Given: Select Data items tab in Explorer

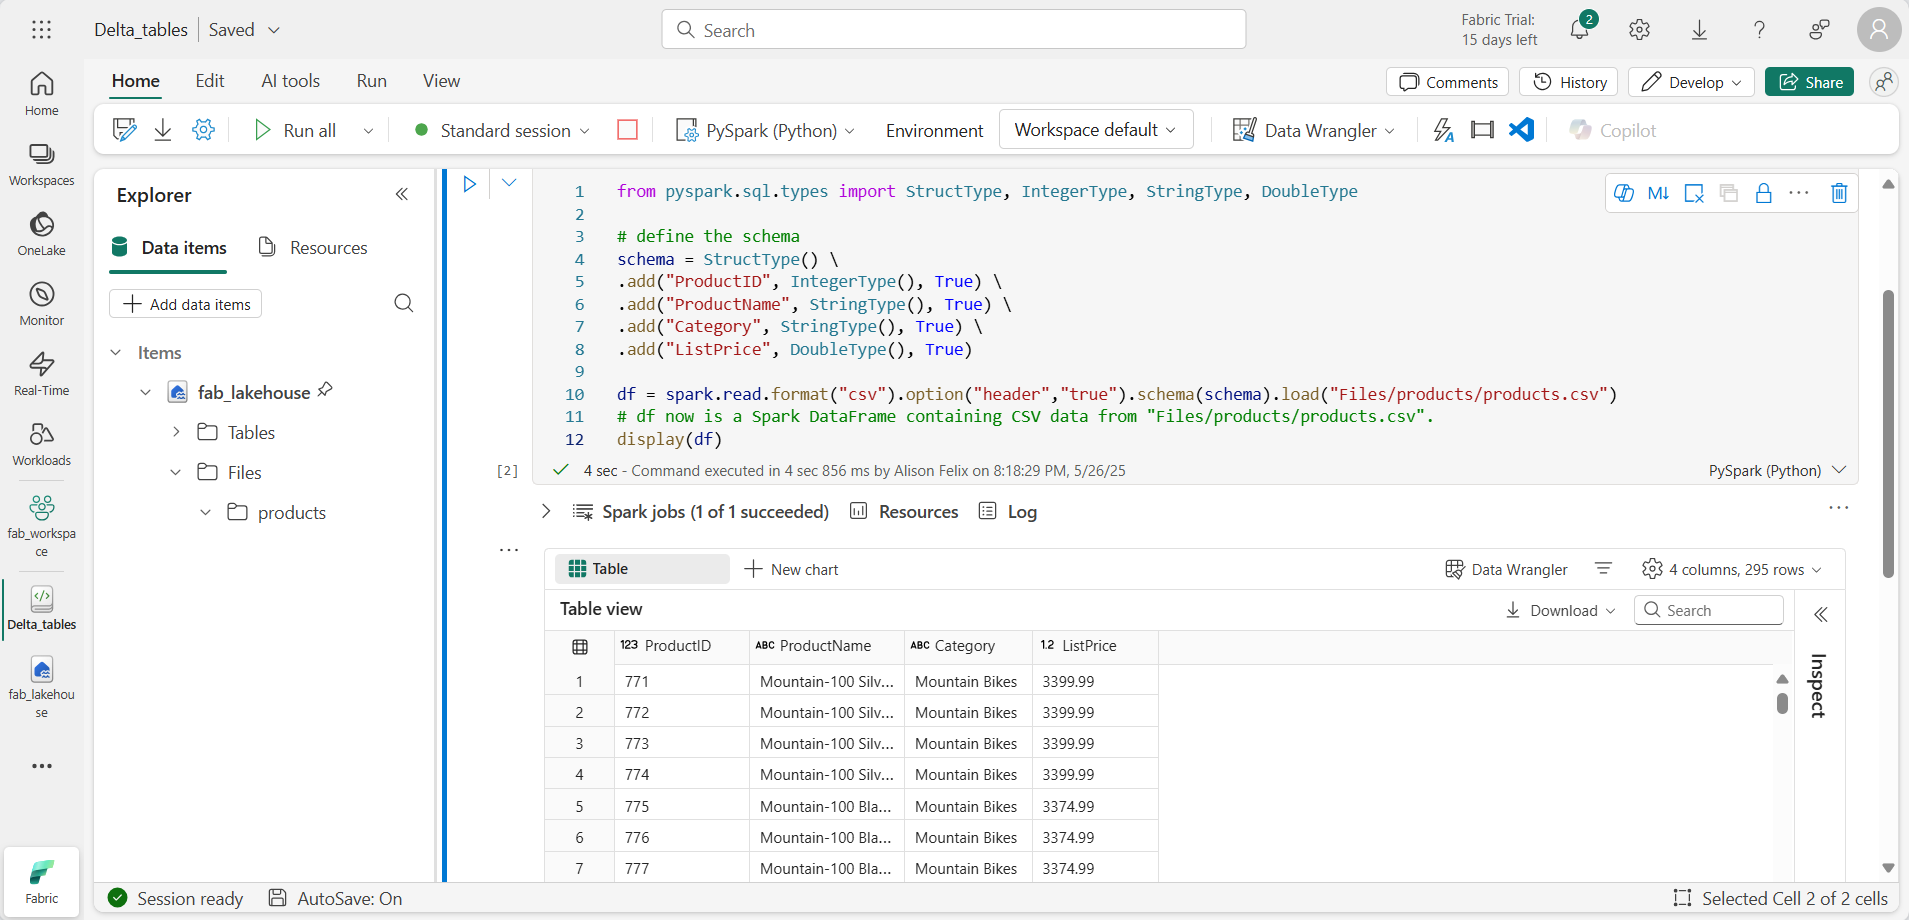Looking at the screenshot, I should click(169, 247).
